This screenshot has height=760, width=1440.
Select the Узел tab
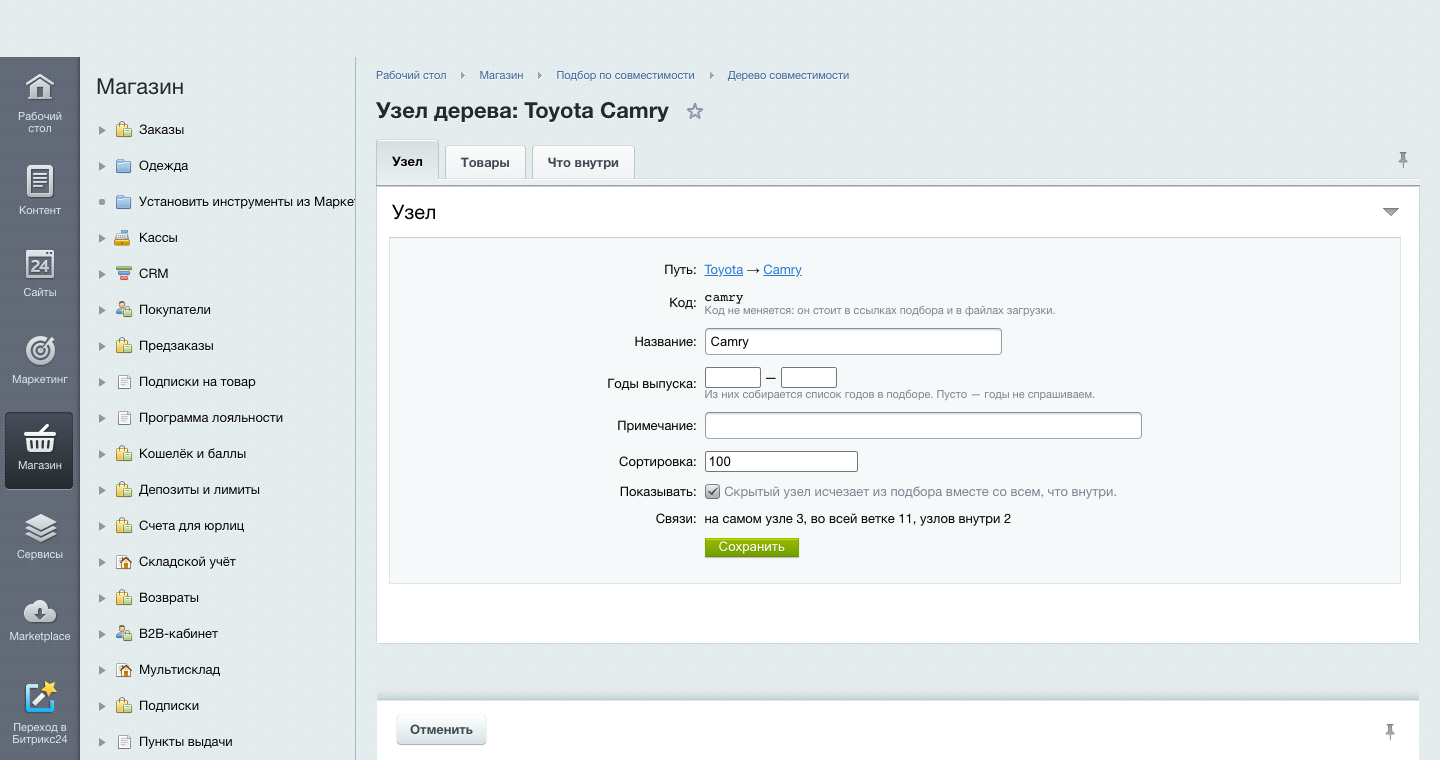(x=407, y=161)
